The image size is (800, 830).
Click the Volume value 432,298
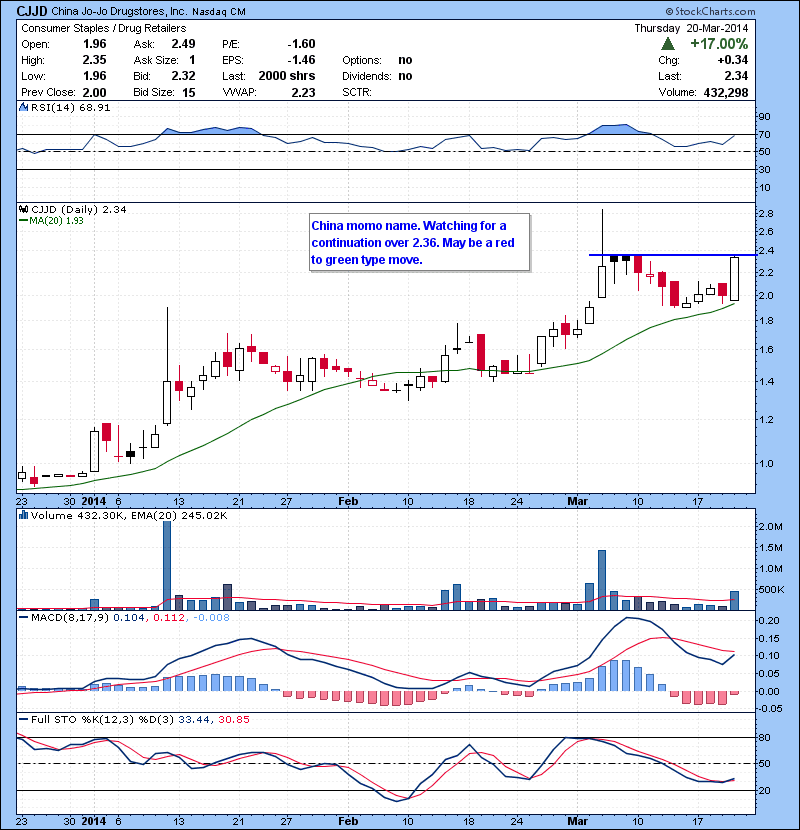point(726,92)
